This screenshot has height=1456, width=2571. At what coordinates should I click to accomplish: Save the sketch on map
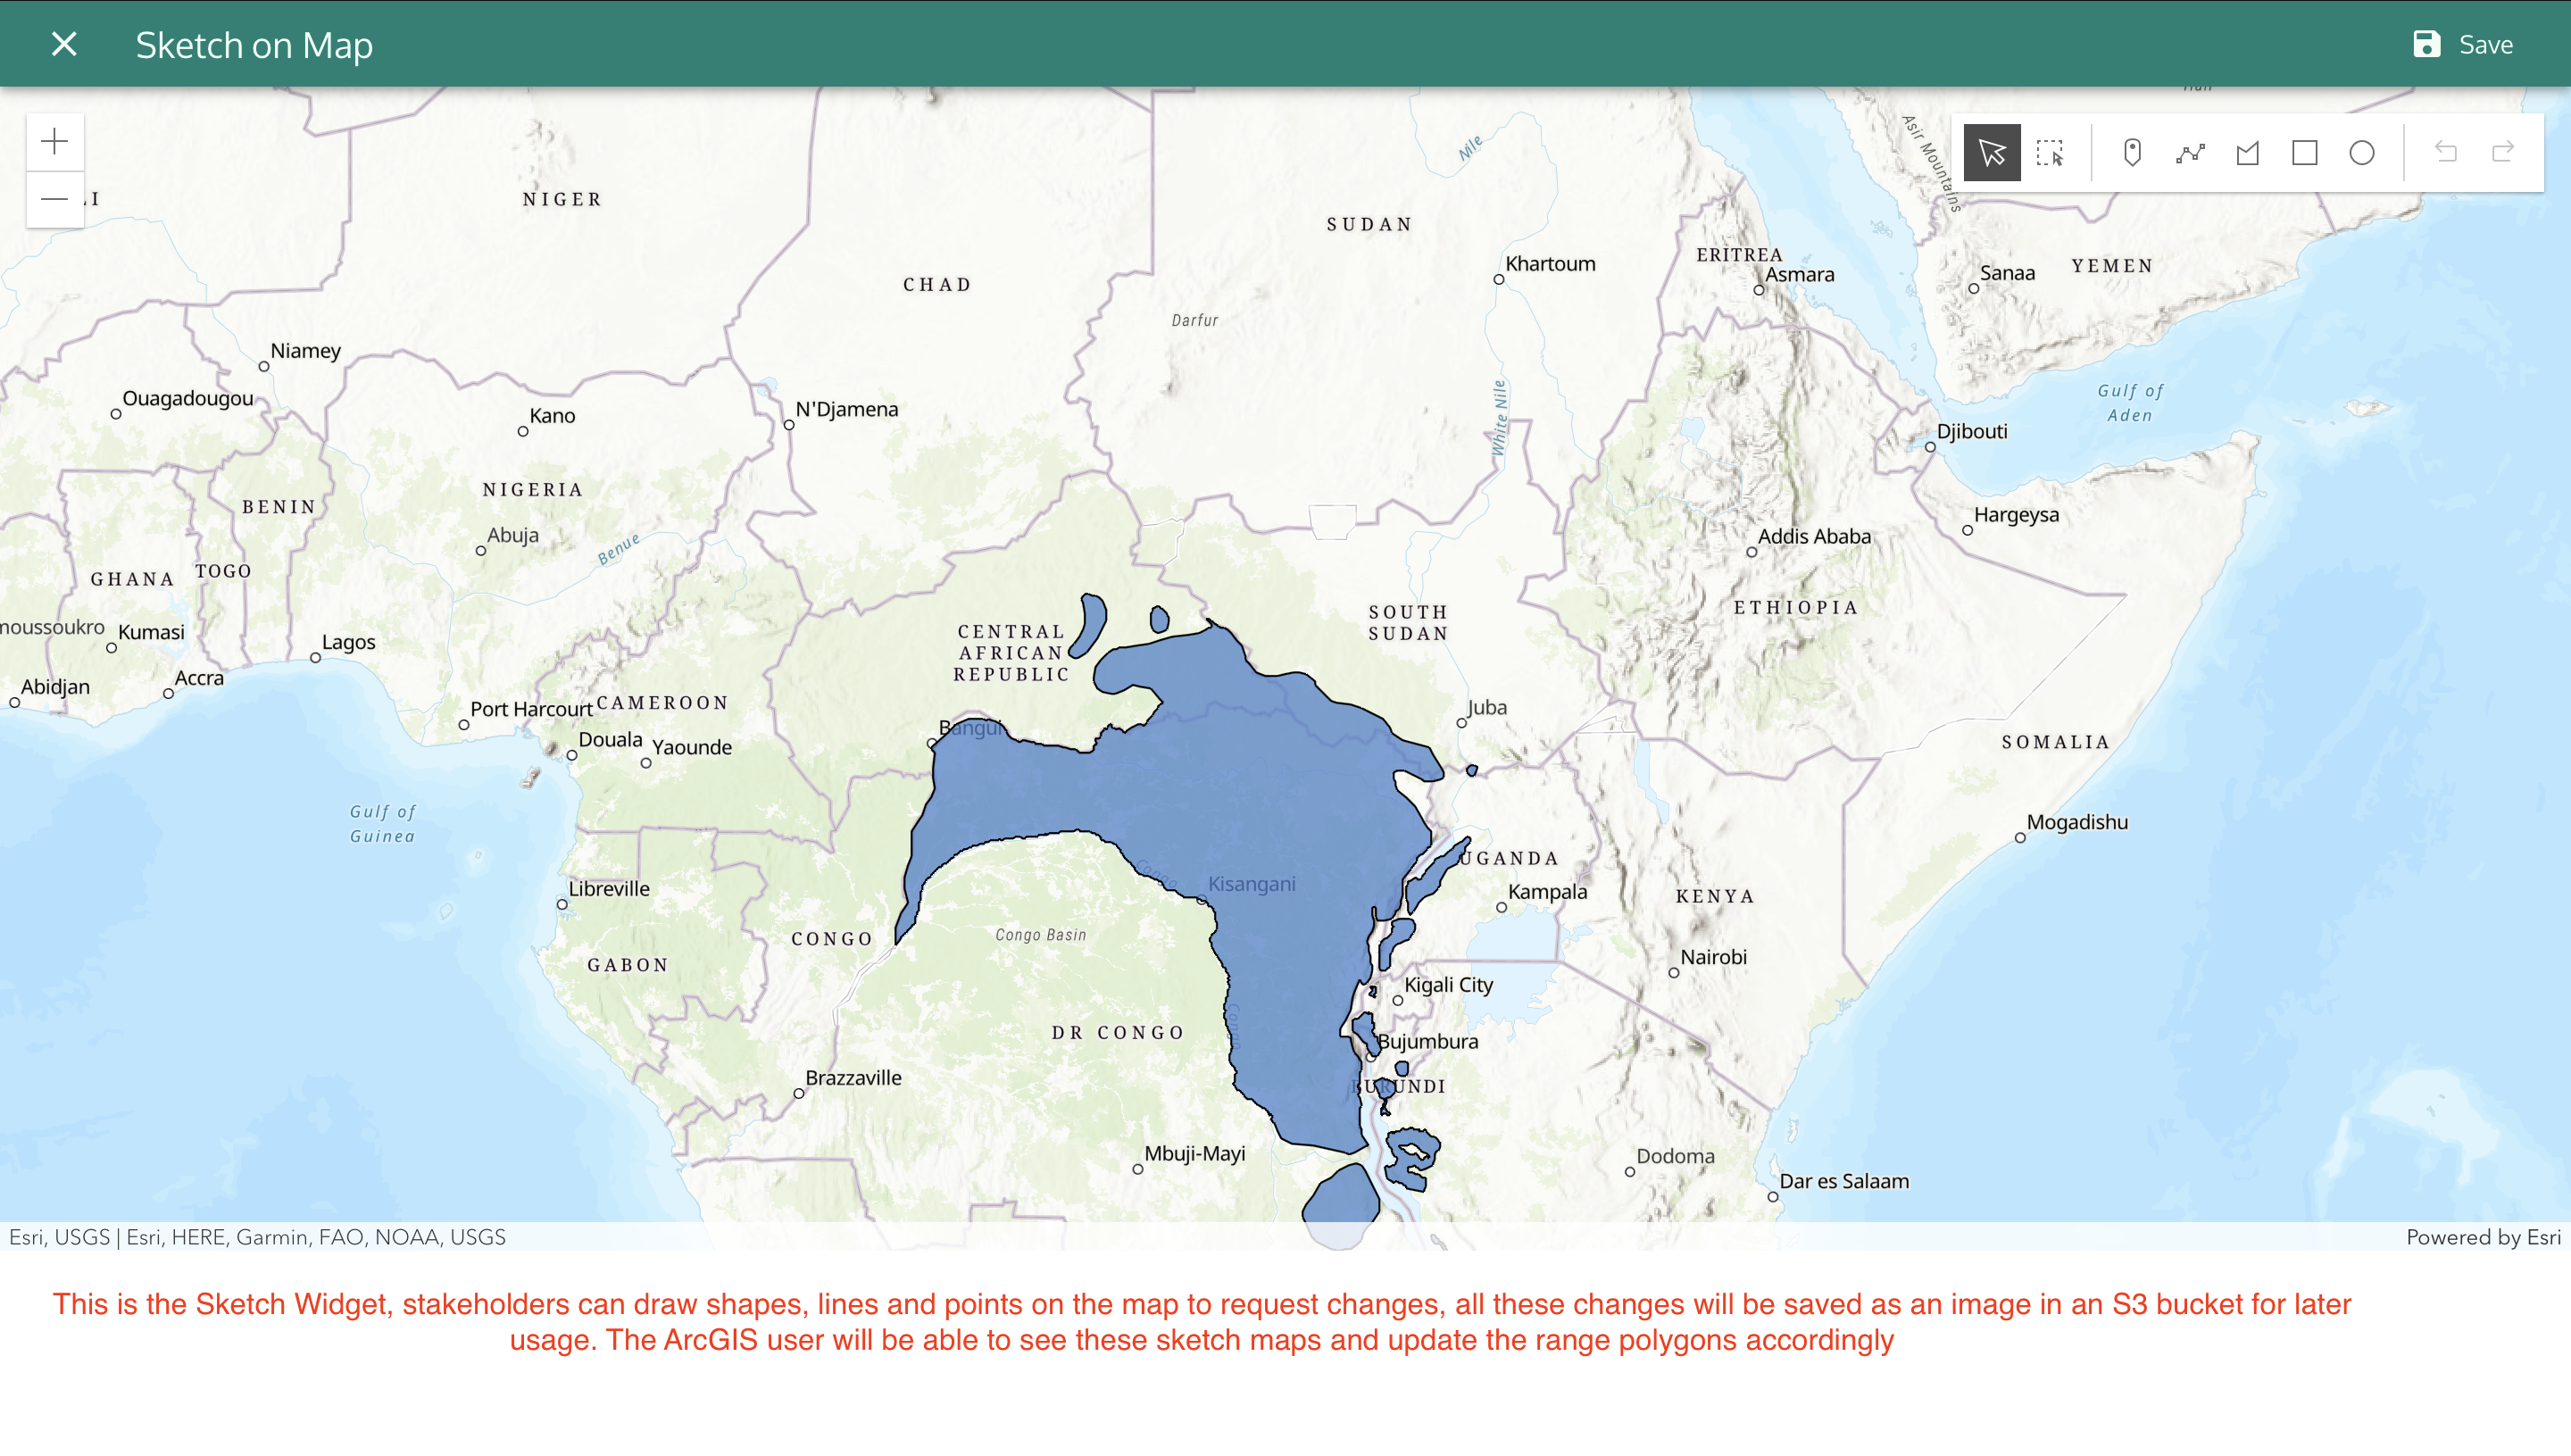coord(2462,44)
